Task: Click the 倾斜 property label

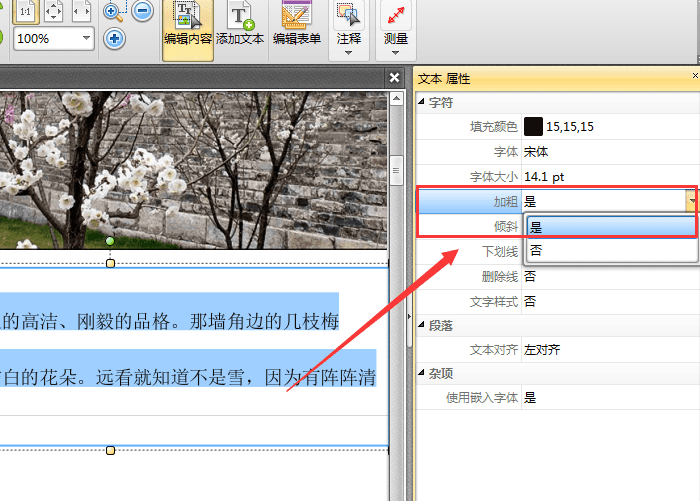Action: pos(505,227)
